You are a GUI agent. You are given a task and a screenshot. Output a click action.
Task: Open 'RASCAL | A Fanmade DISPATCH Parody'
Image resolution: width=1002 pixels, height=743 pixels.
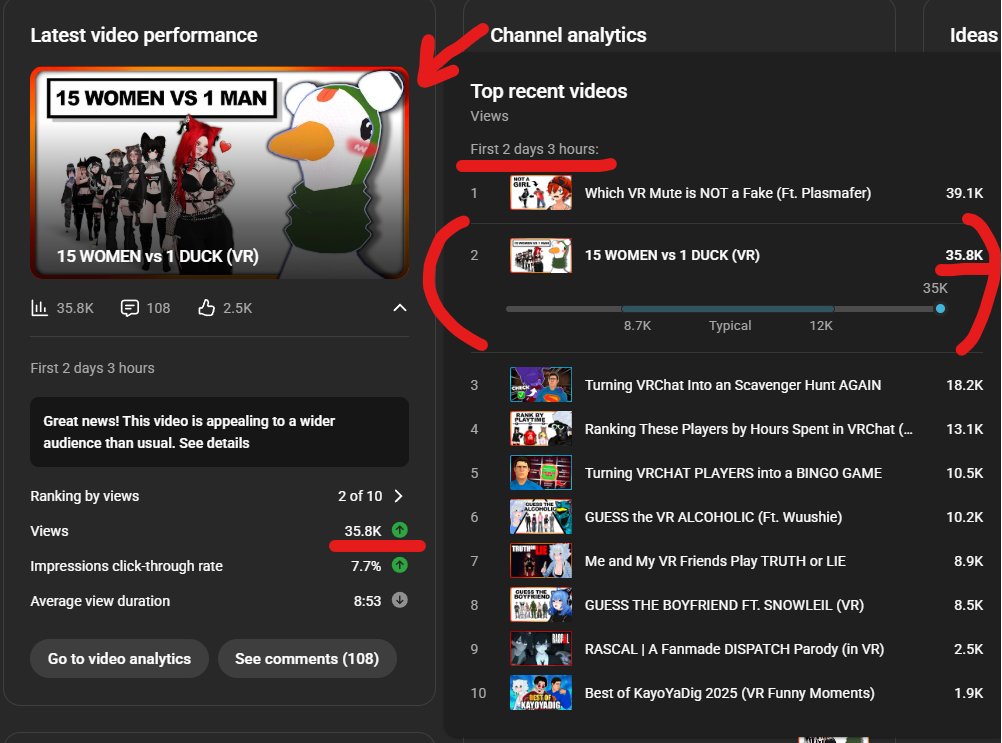(x=734, y=649)
